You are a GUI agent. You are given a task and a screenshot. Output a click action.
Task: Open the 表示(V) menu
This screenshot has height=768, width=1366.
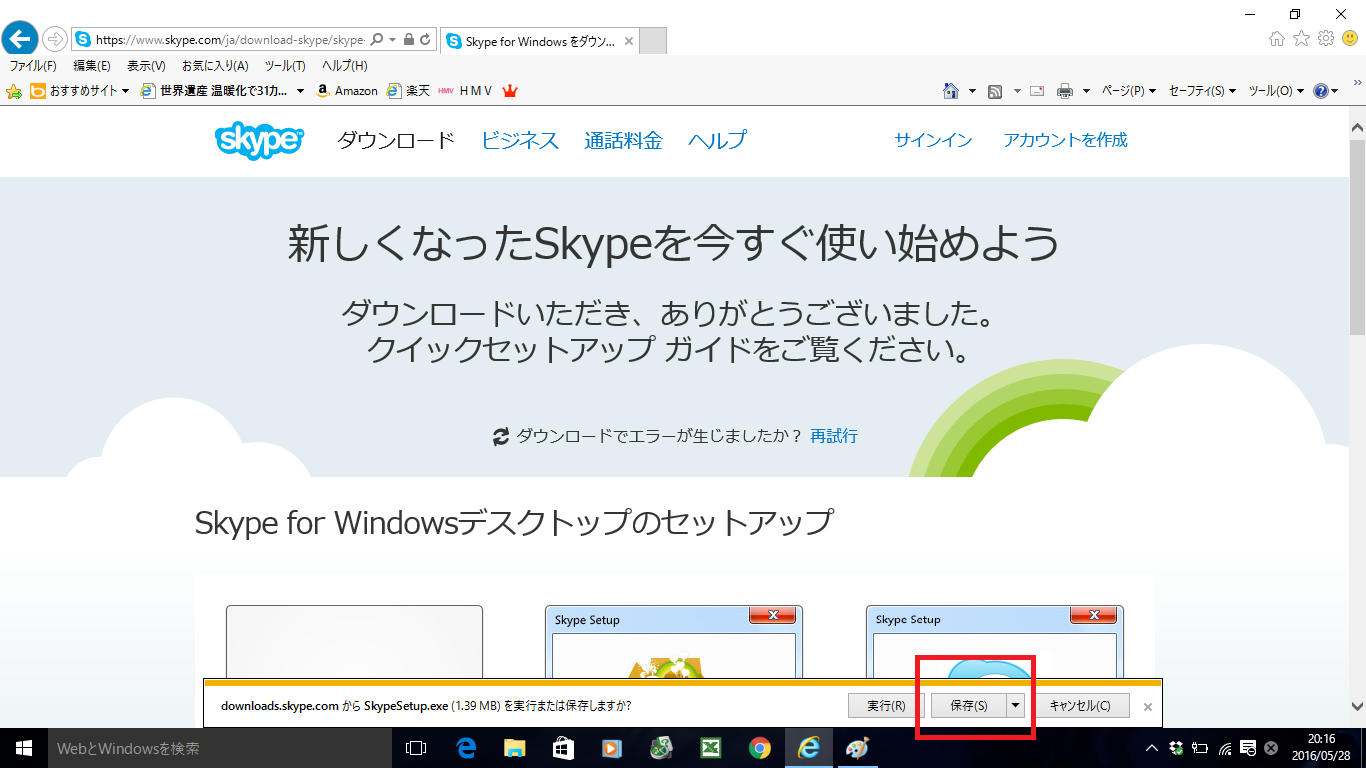coord(146,66)
